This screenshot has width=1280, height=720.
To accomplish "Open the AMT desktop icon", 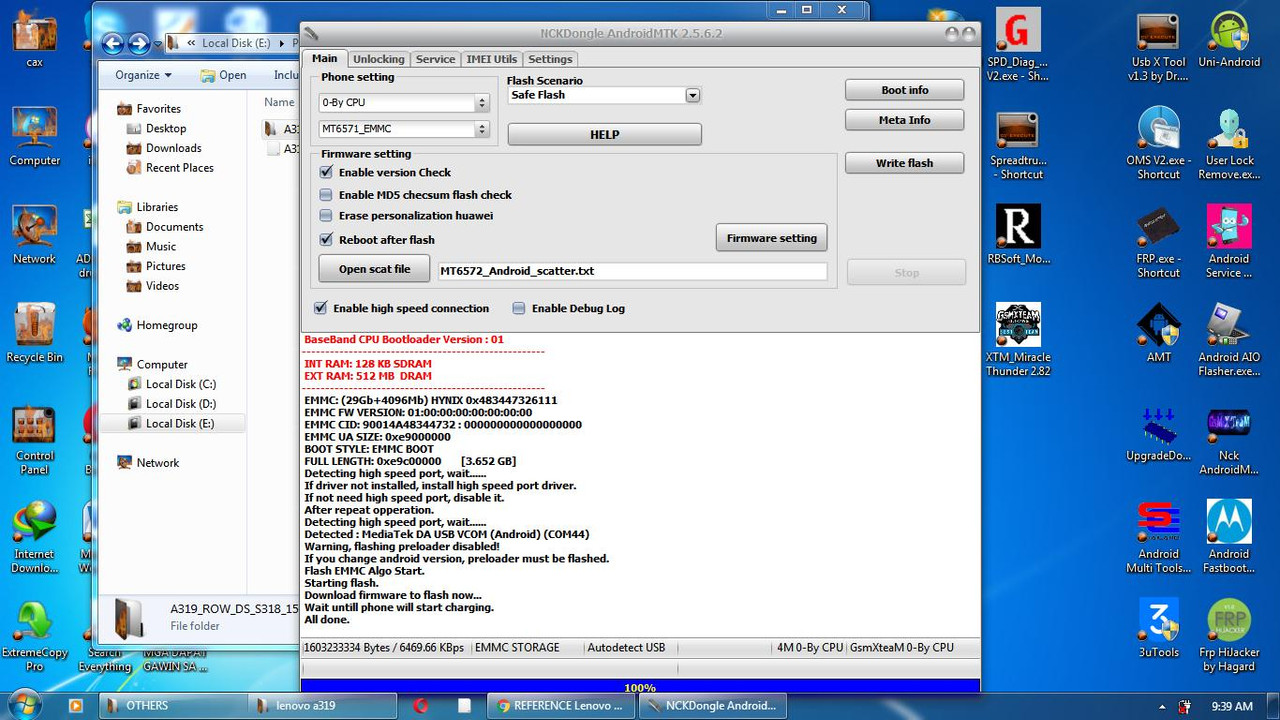I will (1158, 335).
